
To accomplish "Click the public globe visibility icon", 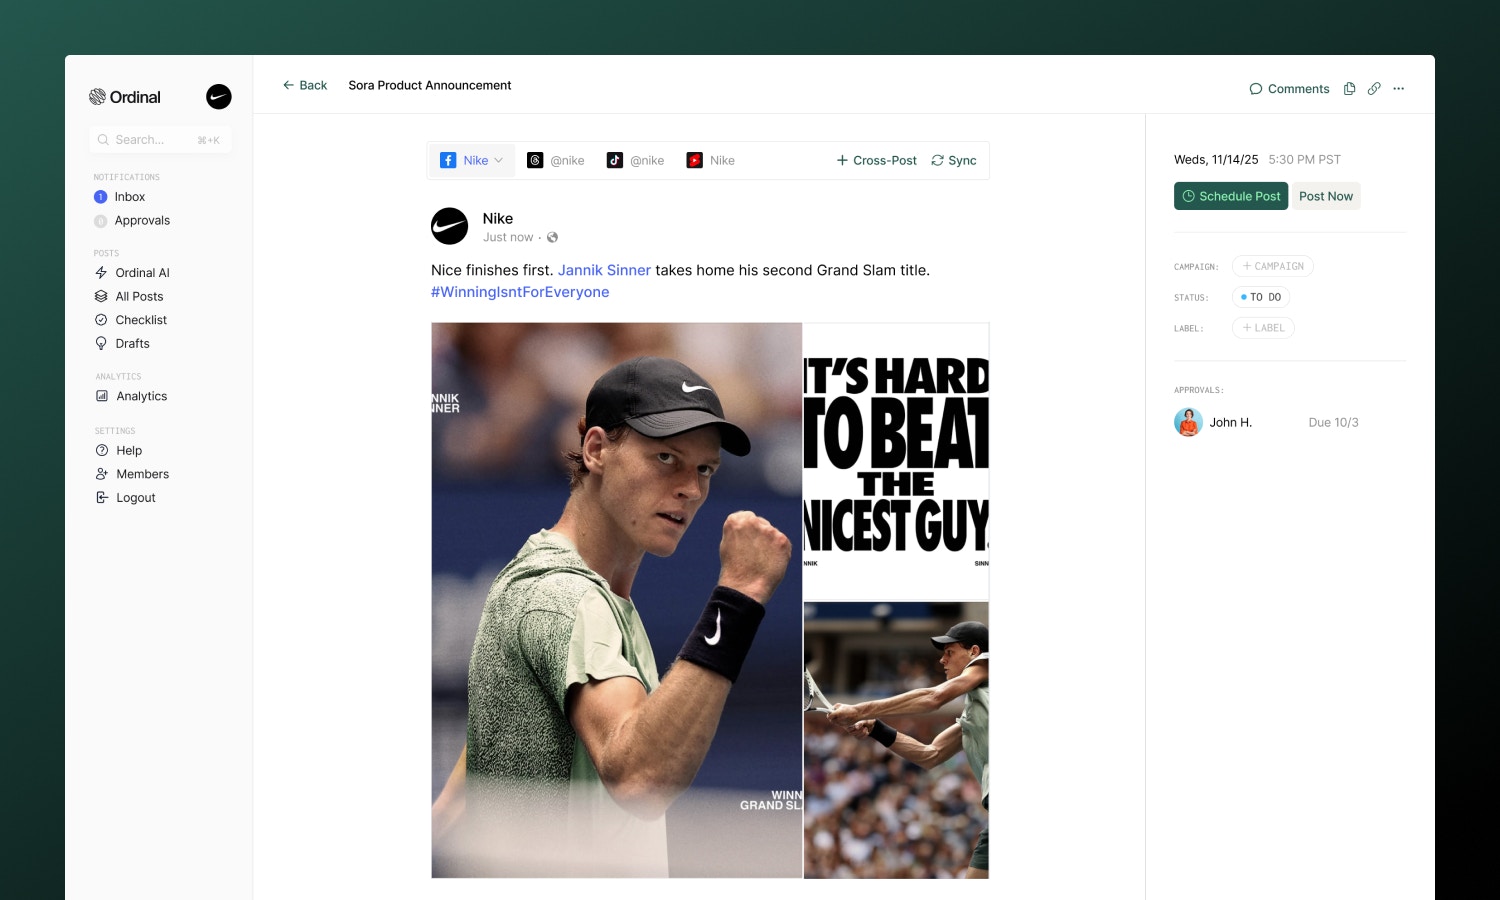I will coord(552,237).
